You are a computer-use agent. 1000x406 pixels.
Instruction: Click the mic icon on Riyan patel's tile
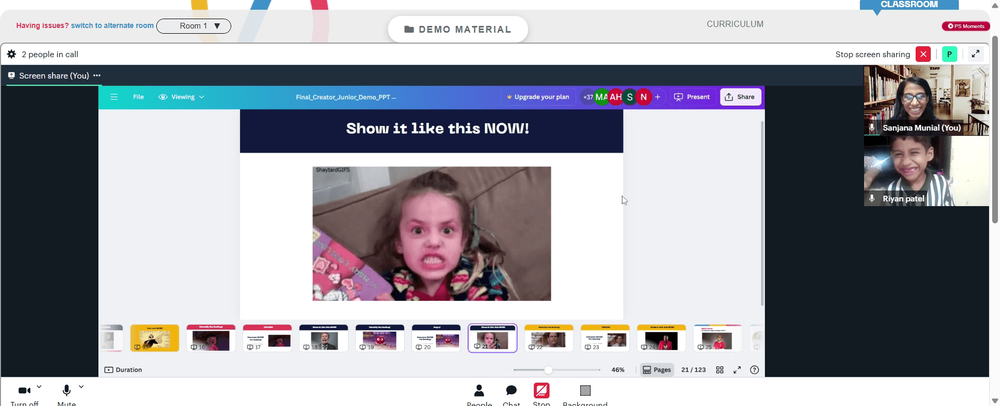(872, 198)
